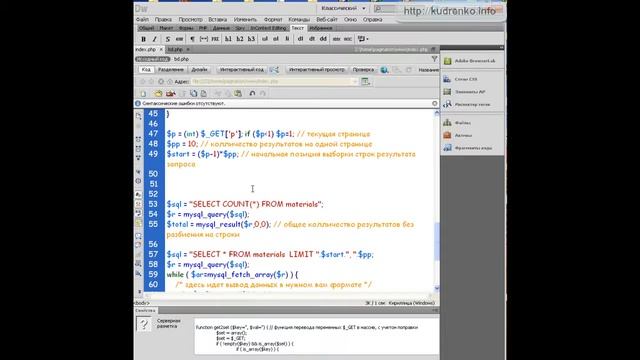
Task: Select the Текст insert tab
Action: [298, 28]
